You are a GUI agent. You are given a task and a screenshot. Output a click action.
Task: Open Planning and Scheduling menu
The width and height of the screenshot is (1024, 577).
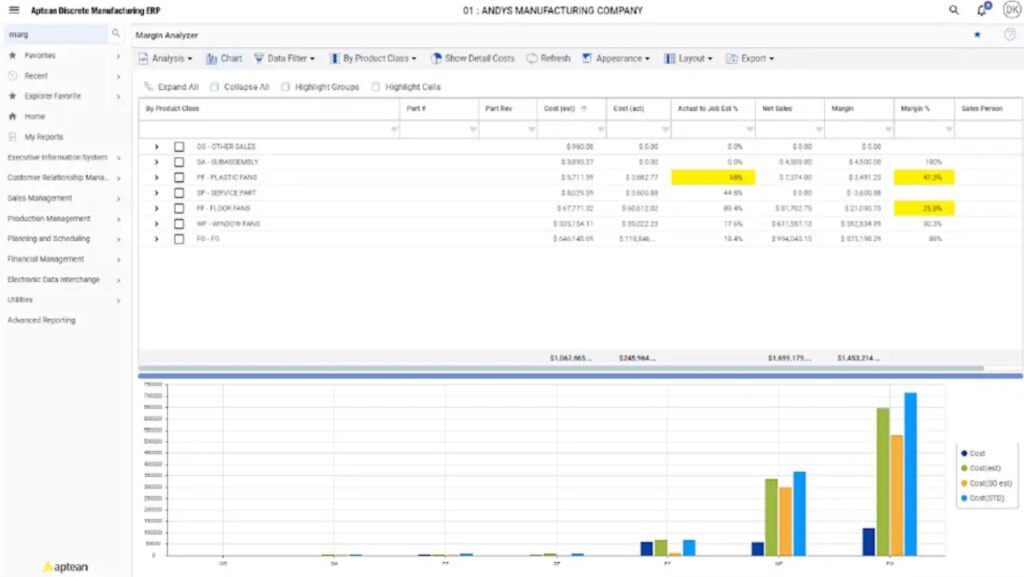pyautogui.click(x=64, y=239)
